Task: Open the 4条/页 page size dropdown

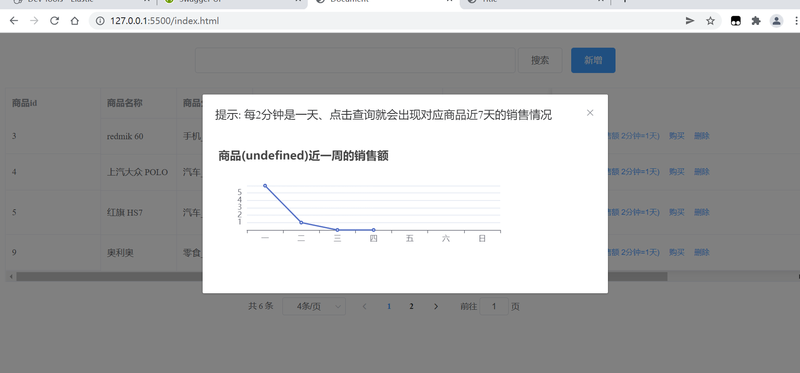Action: [x=314, y=306]
